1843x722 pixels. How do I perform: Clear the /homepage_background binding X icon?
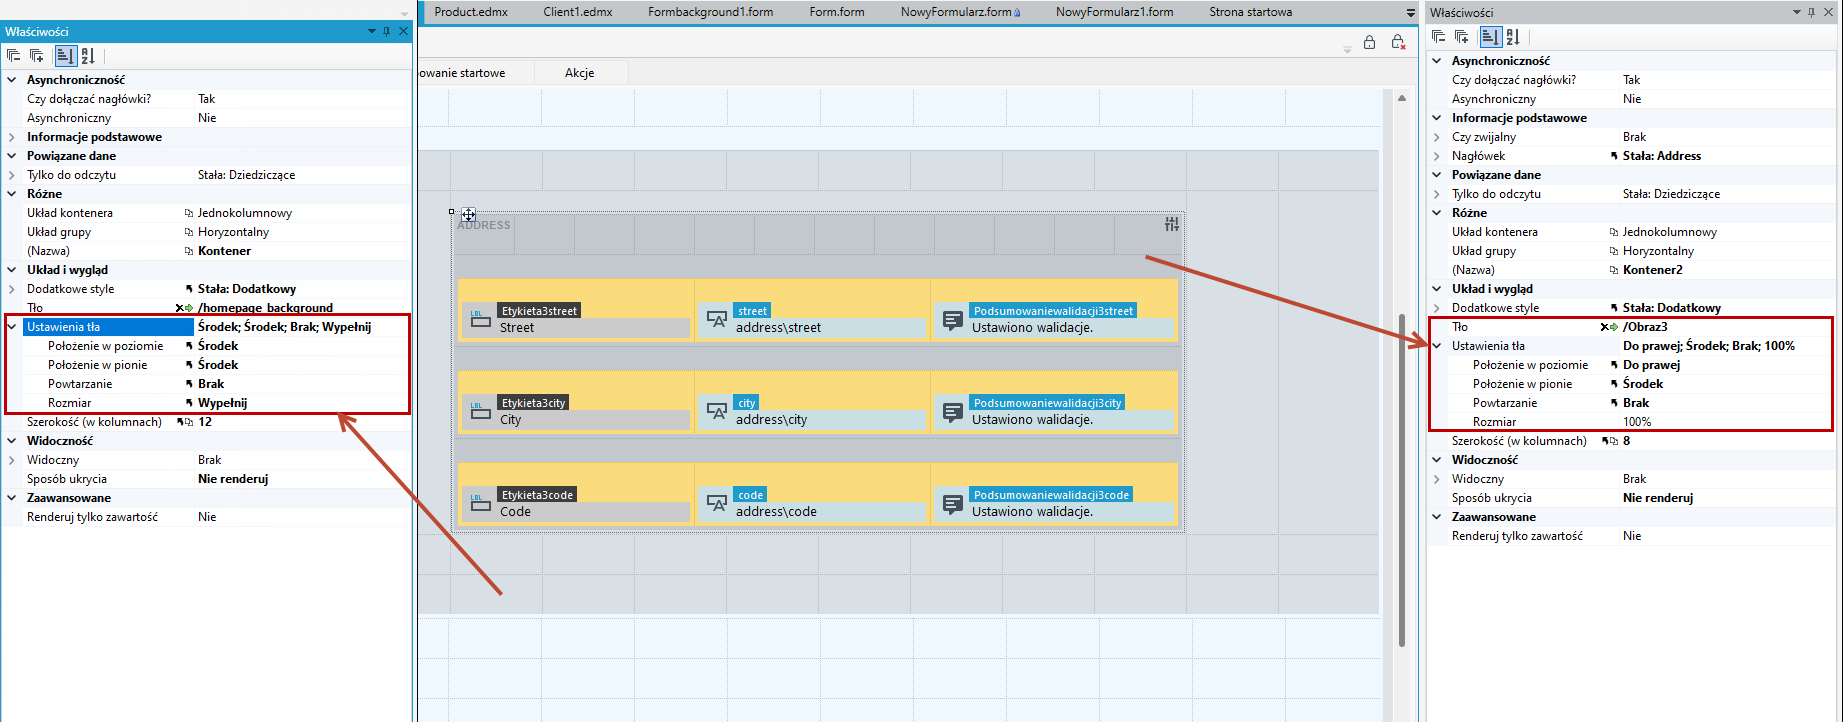click(179, 308)
